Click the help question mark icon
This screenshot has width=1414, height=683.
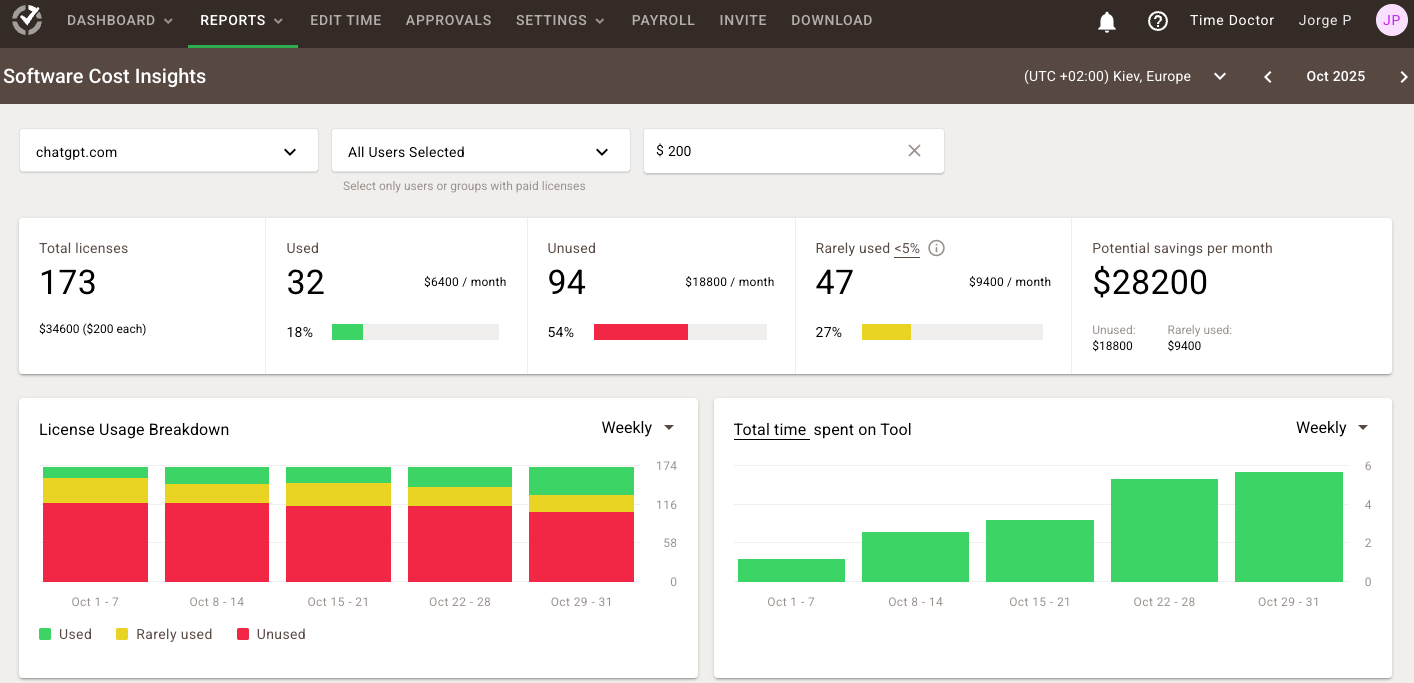[1157, 21]
